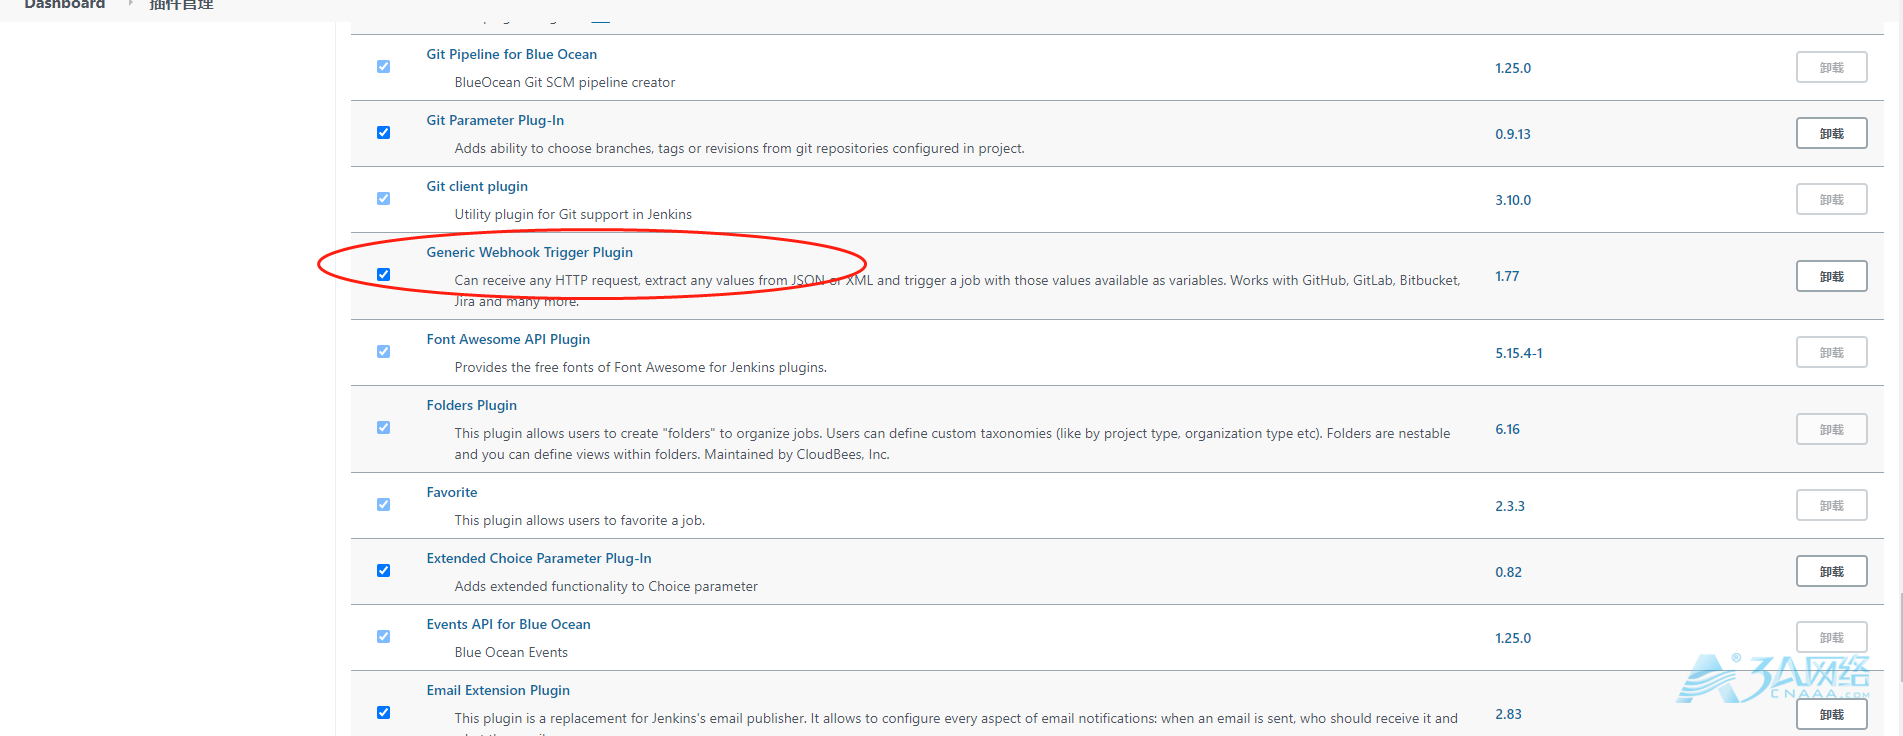Disable the Generic Webhook Trigger Plugin checkbox
The height and width of the screenshot is (736, 1903).
[x=383, y=275]
